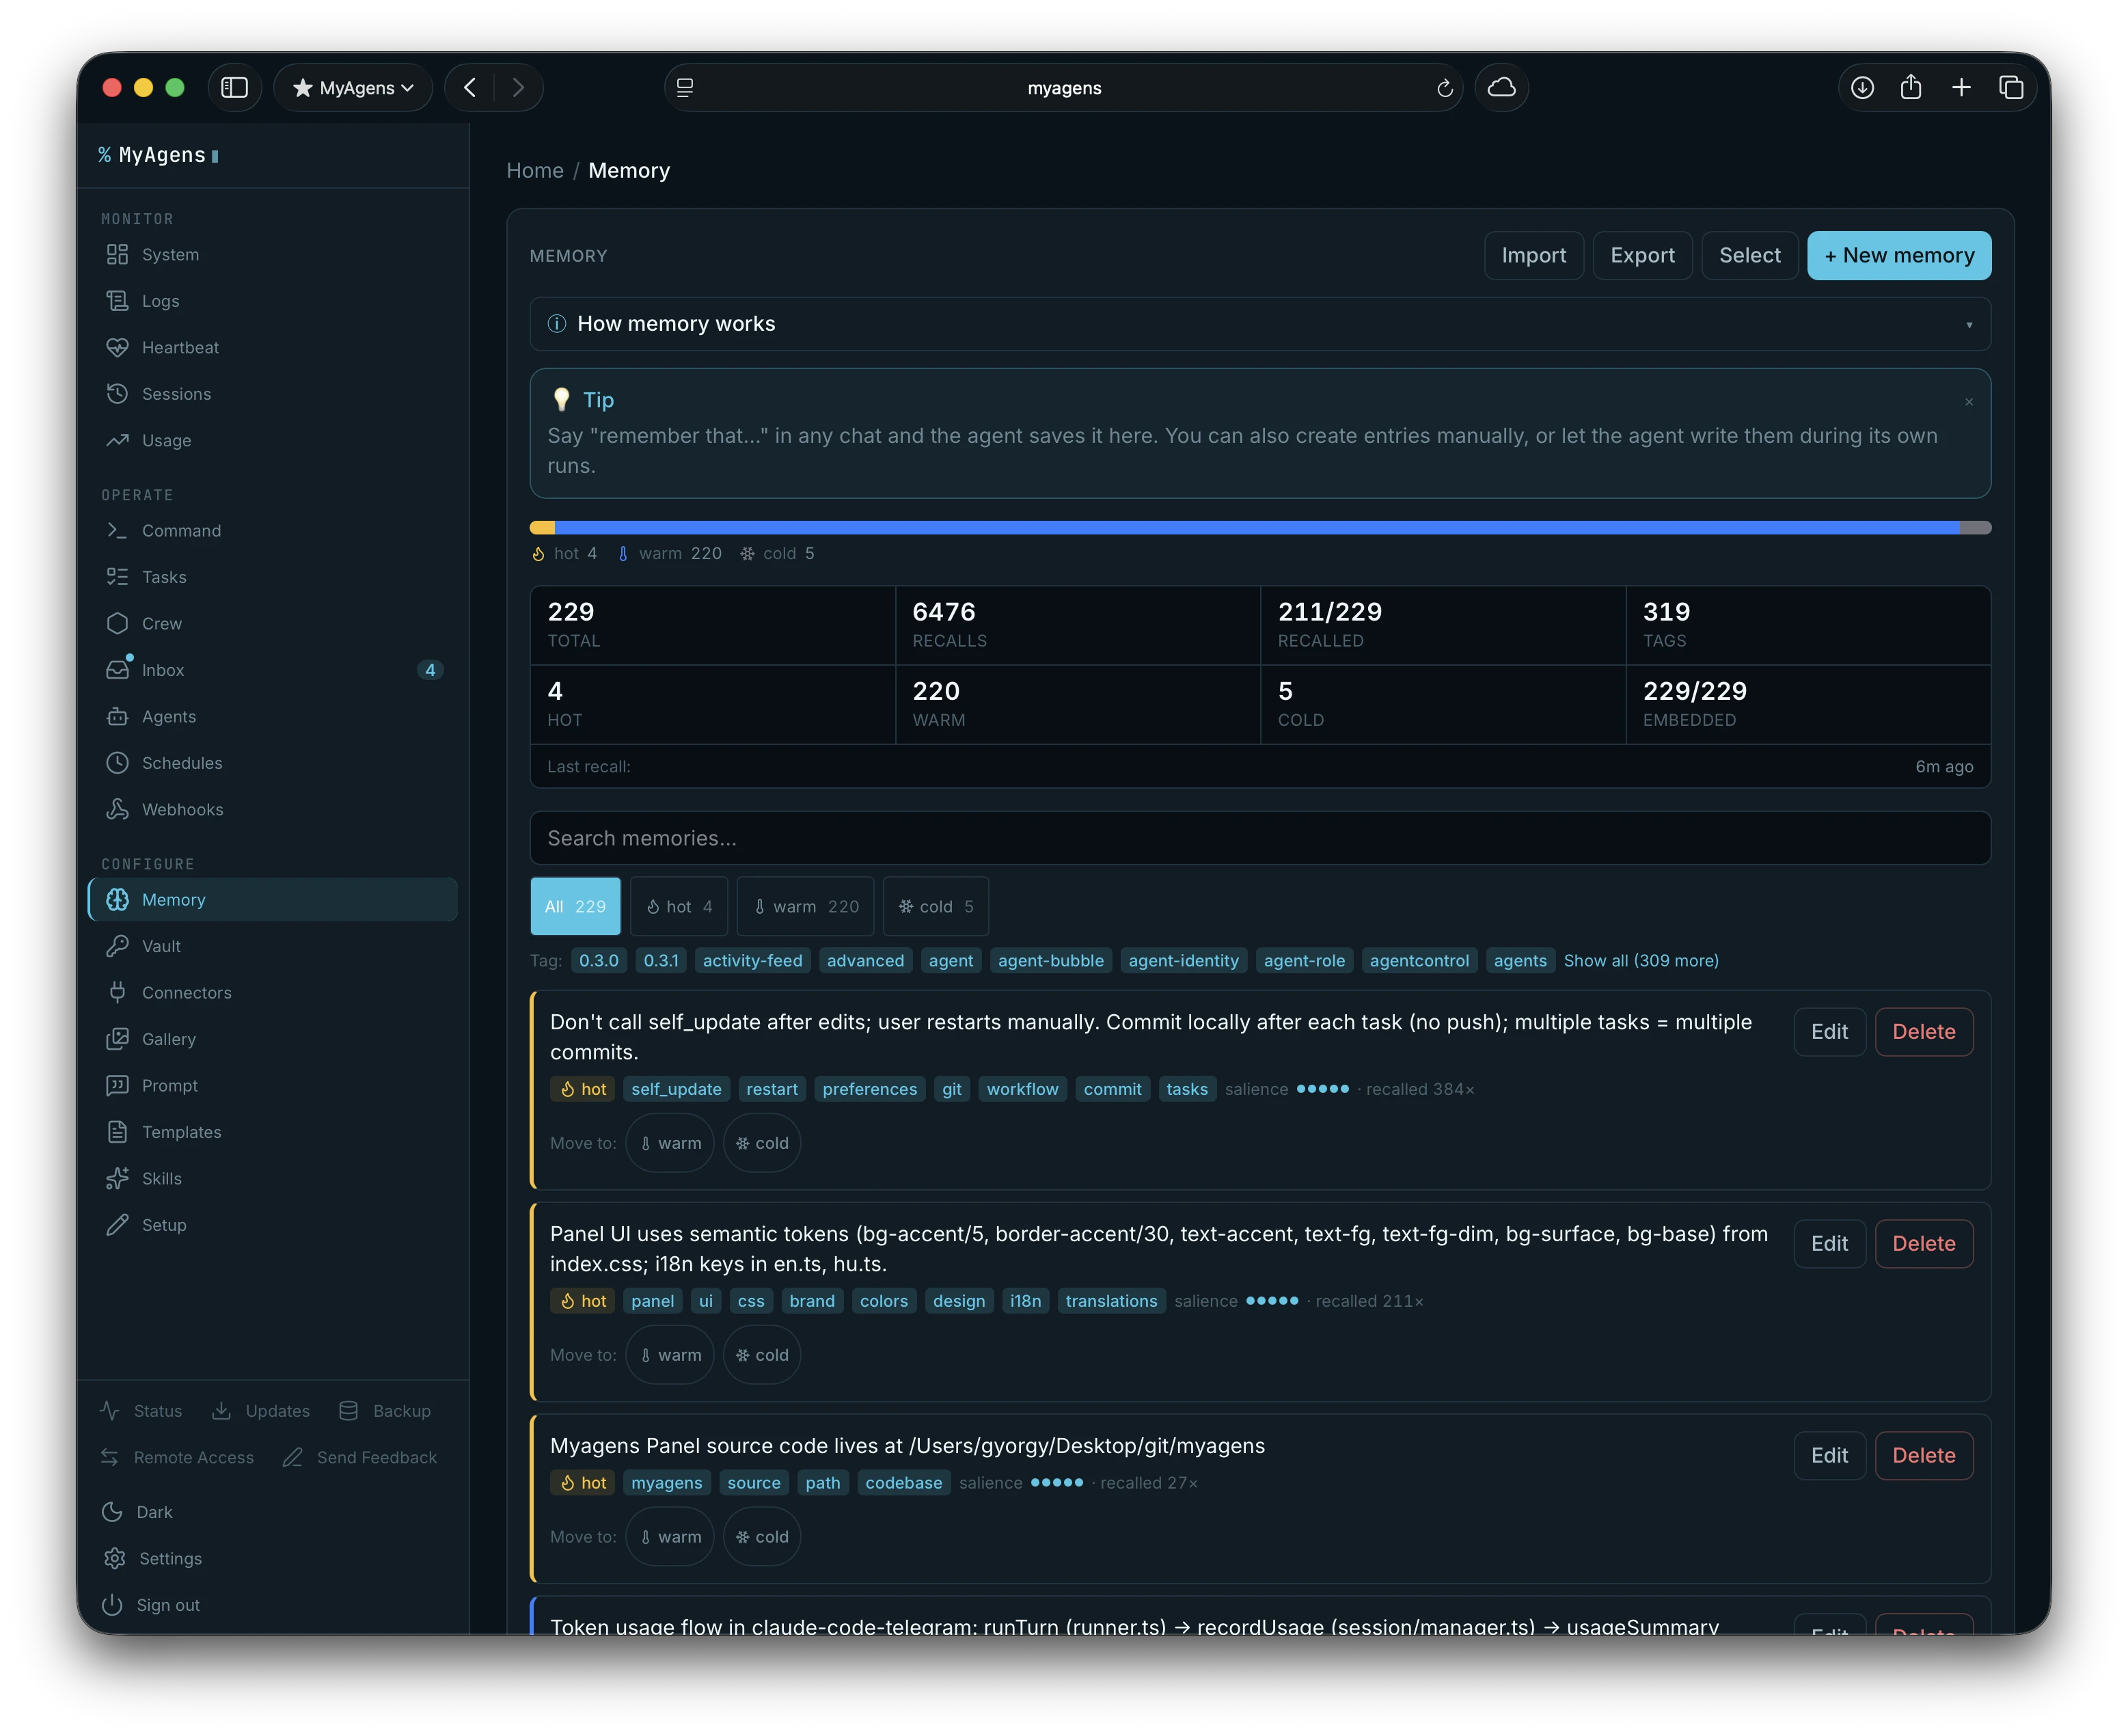
Task: Reload the page in the browser
Action: click(1445, 88)
